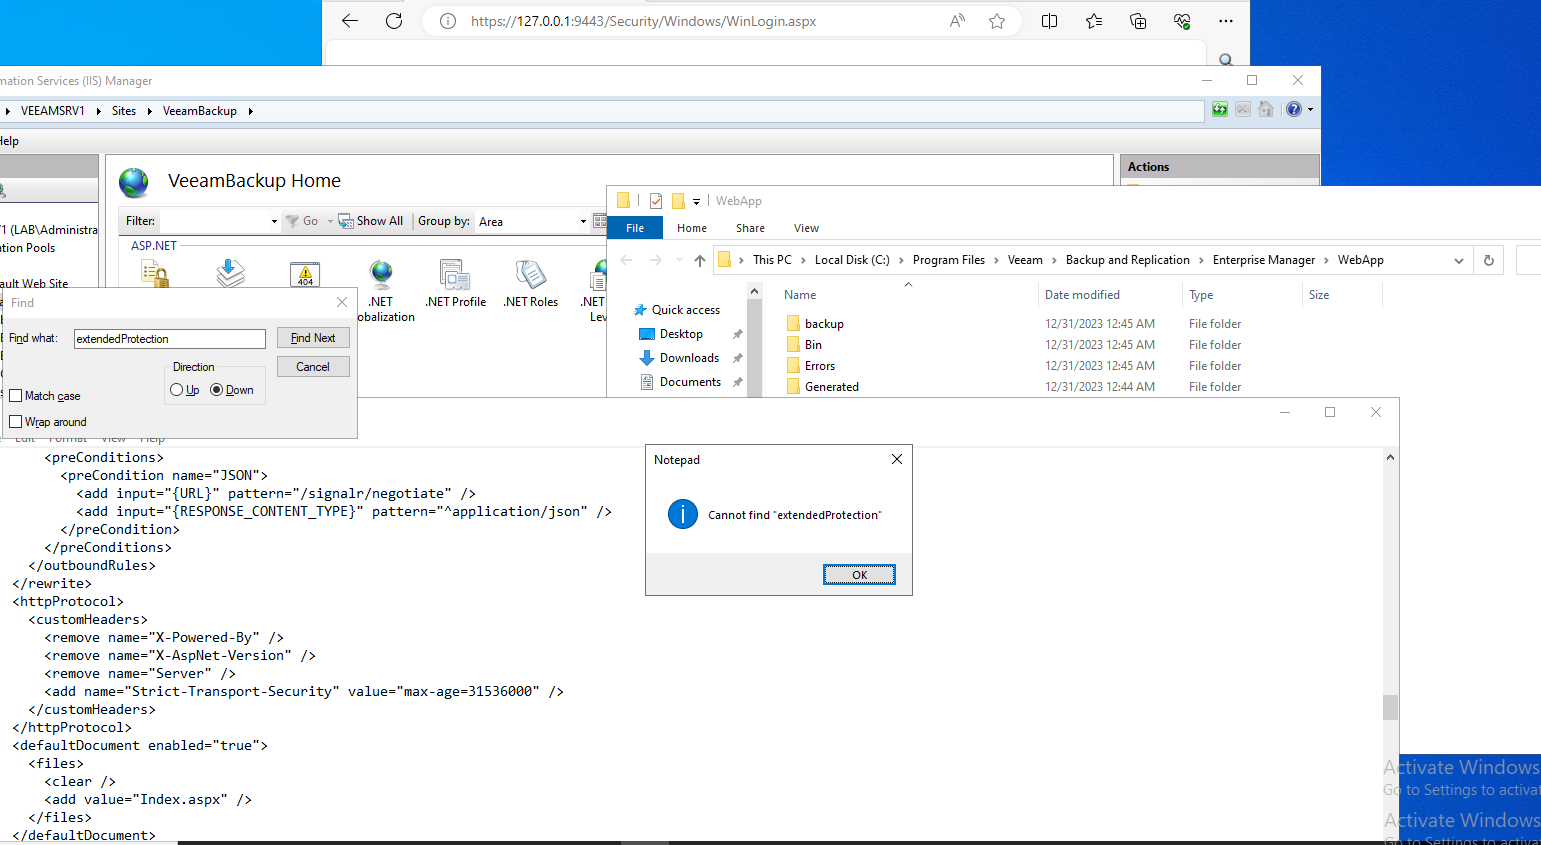View site information icon in address bar
Viewport: 1541px width, 845px height.
pyautogui.click(x=448, y=21)
